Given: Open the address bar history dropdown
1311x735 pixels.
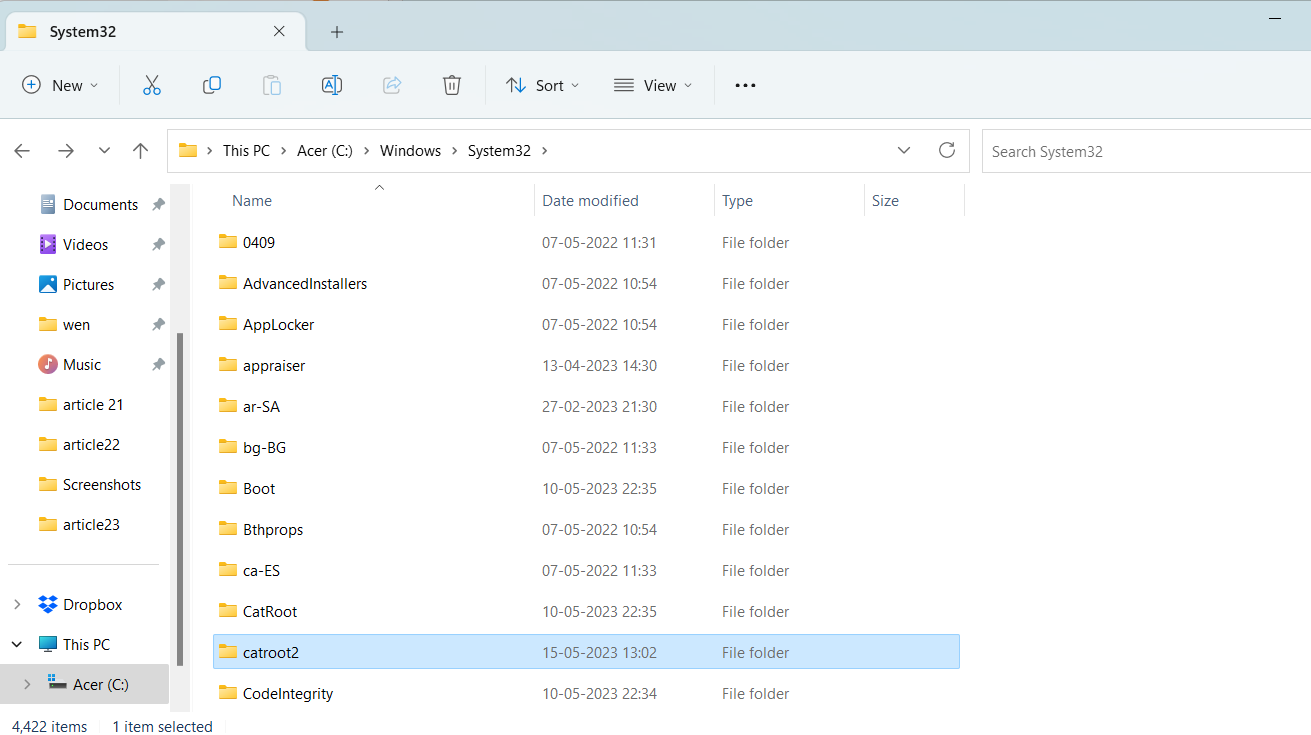Looking at the screenshot, I should (904, 151).
